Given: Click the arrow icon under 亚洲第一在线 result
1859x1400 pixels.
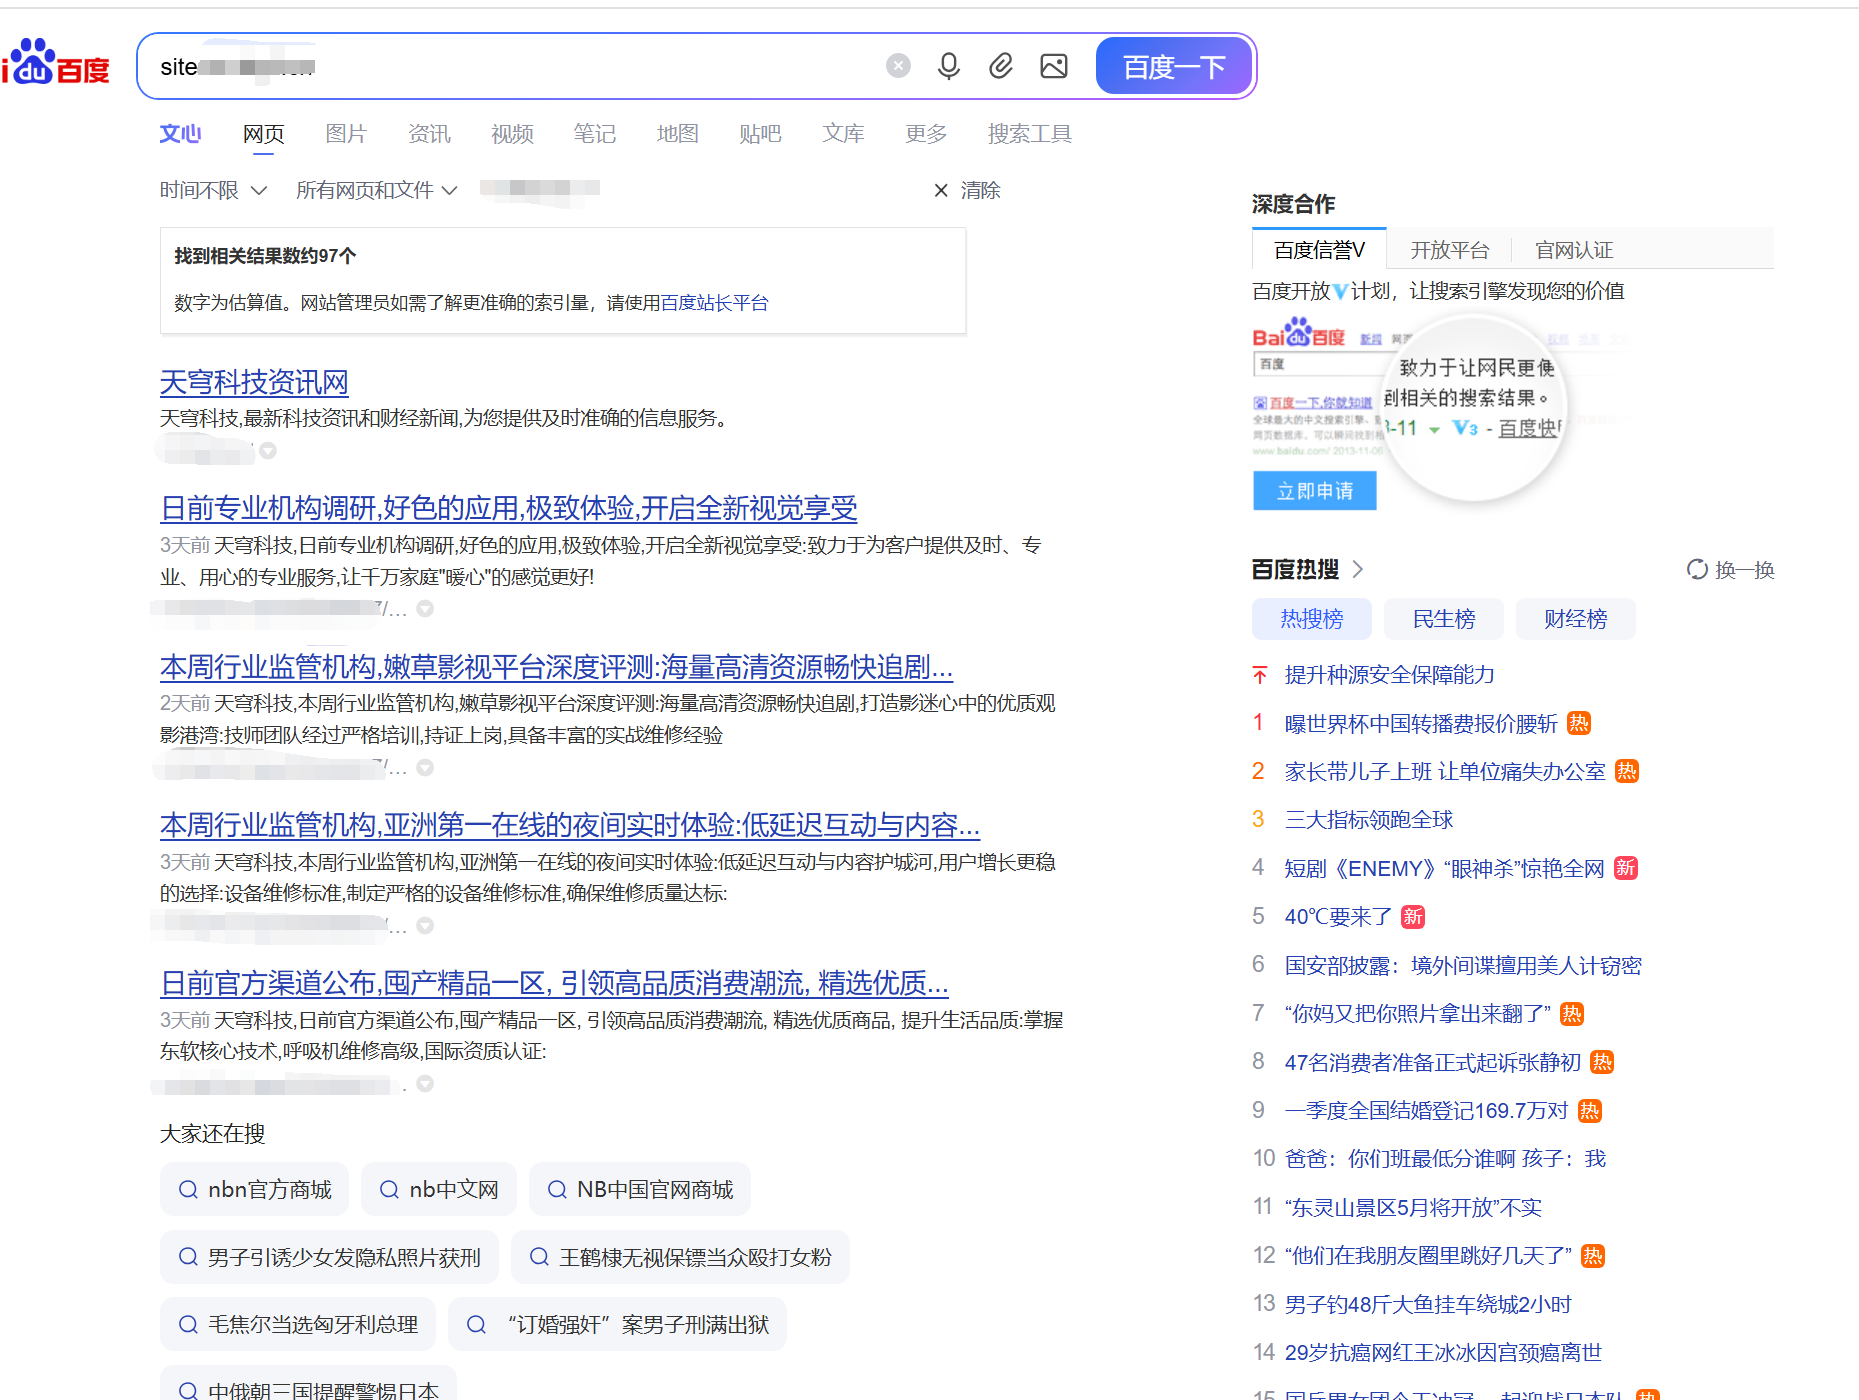Looking at the screenshot, I should click(x=425, y=926).
